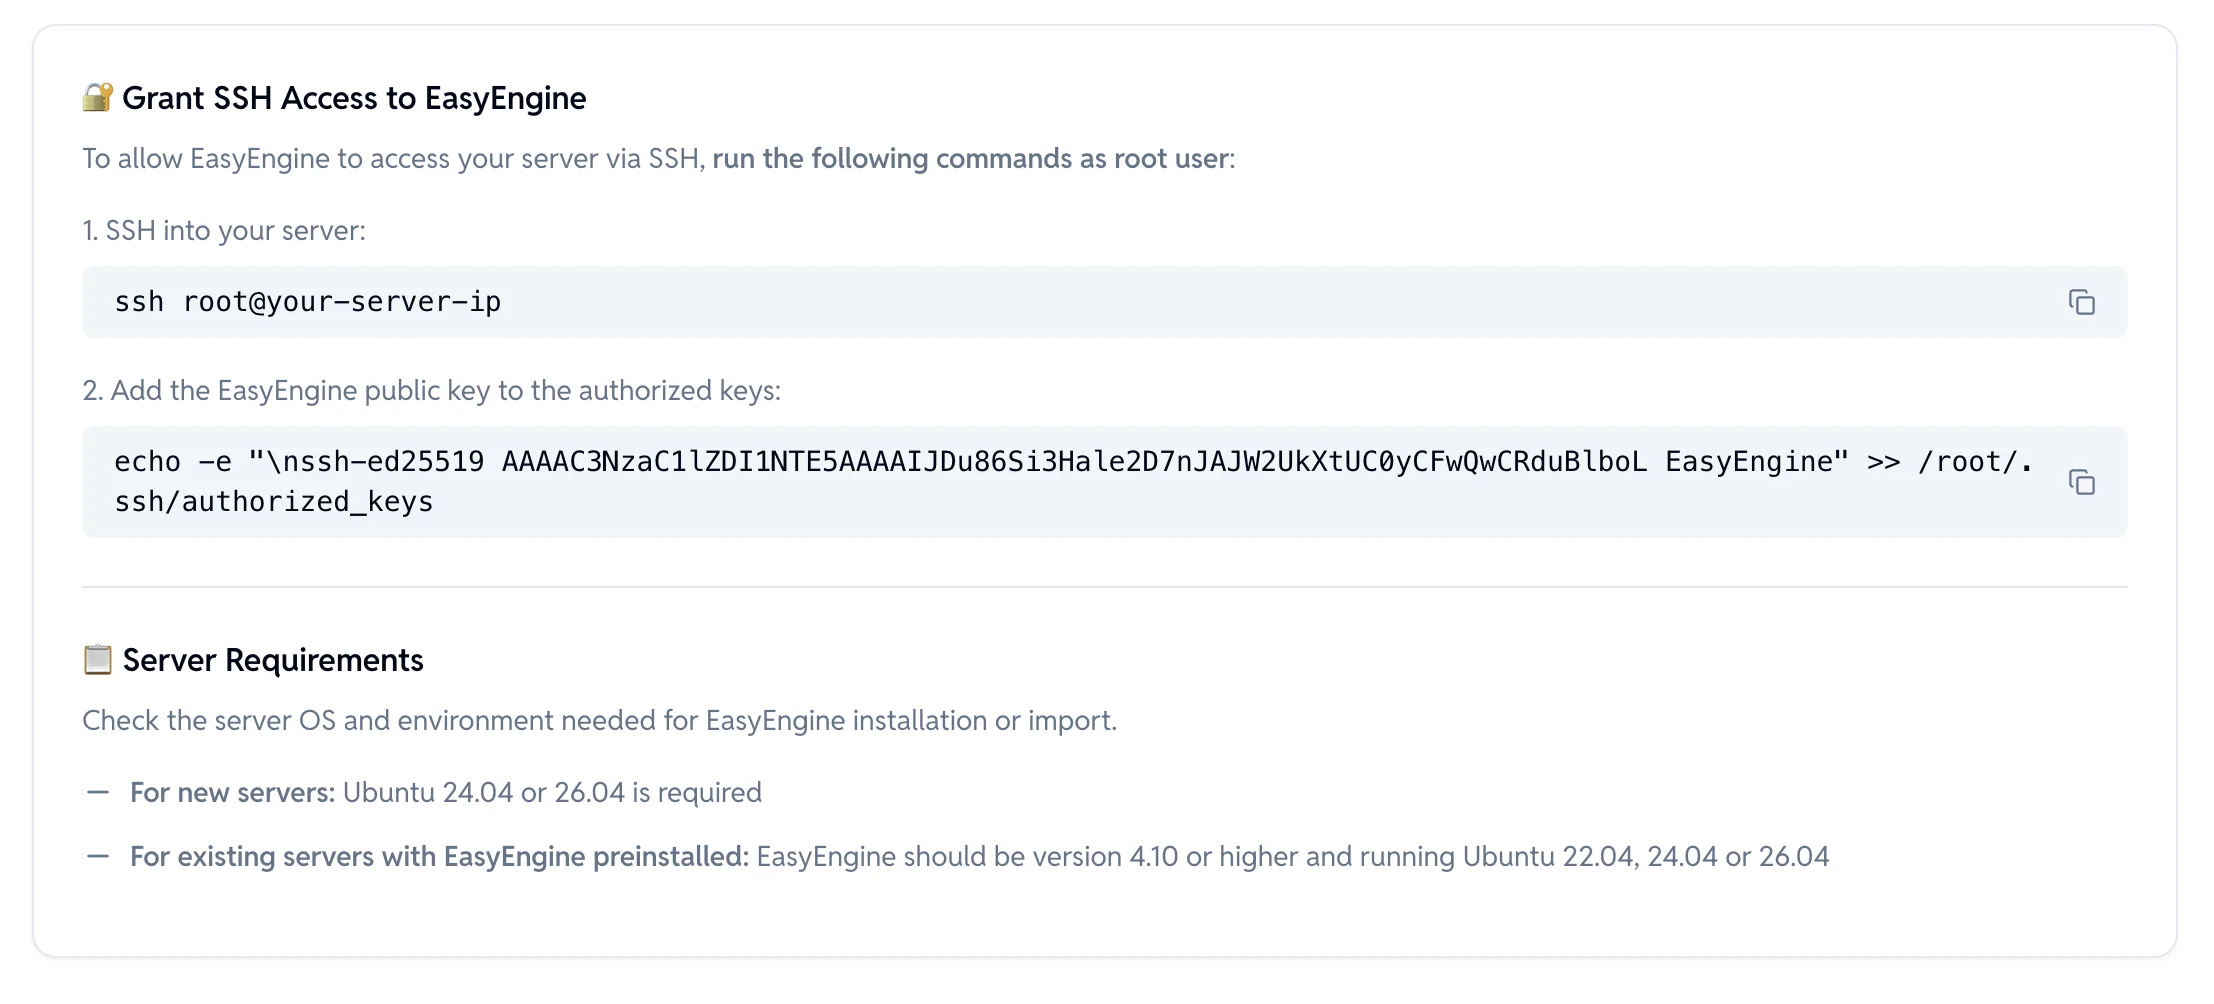Click the Grant SSH Access to EasyEngine heading

(354, 98)
